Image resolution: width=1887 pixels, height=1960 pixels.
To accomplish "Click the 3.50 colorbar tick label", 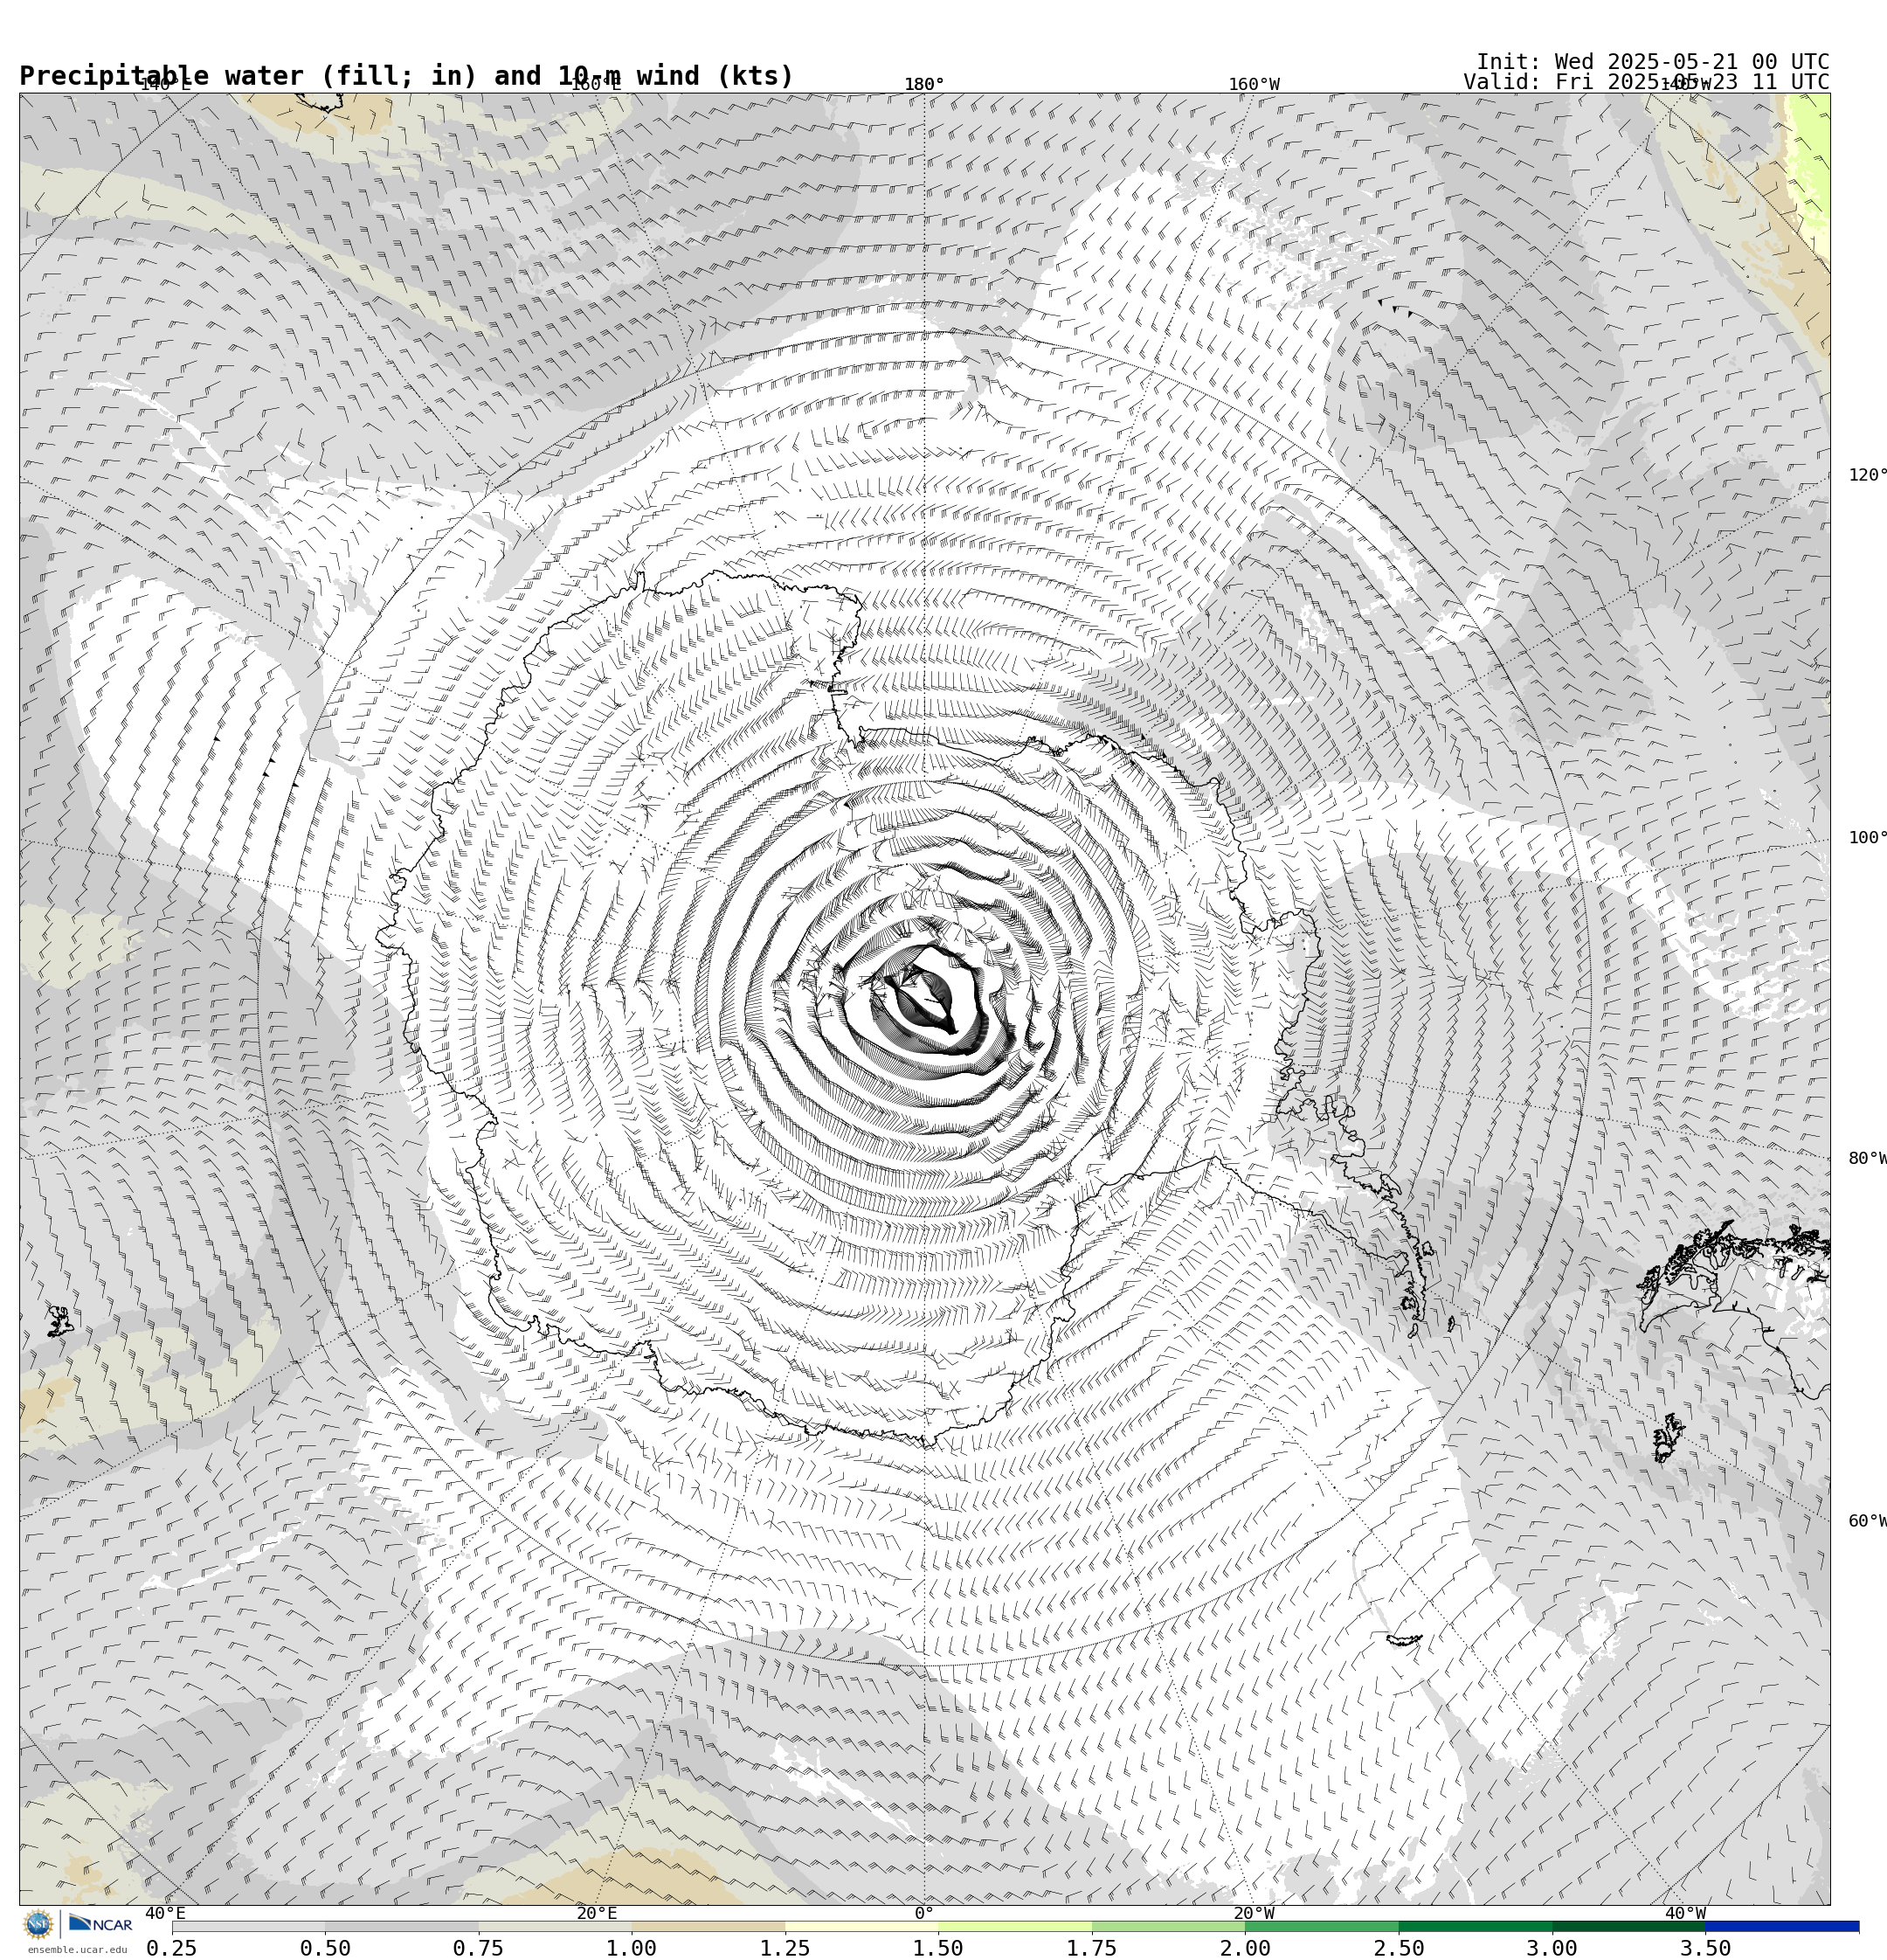I will pos(1705,1947).
